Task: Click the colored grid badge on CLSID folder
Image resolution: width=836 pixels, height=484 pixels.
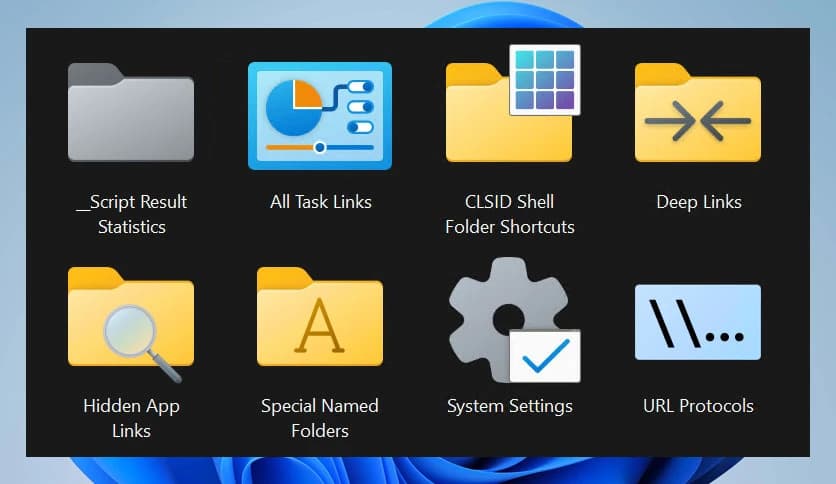Action: [545, 79]
